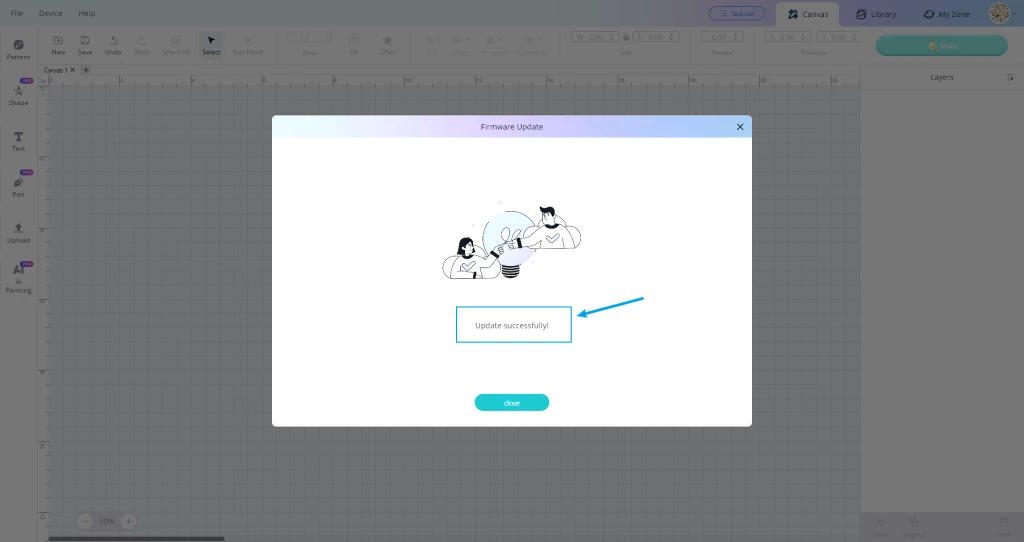Open the Help menu

tap(87, 13)
